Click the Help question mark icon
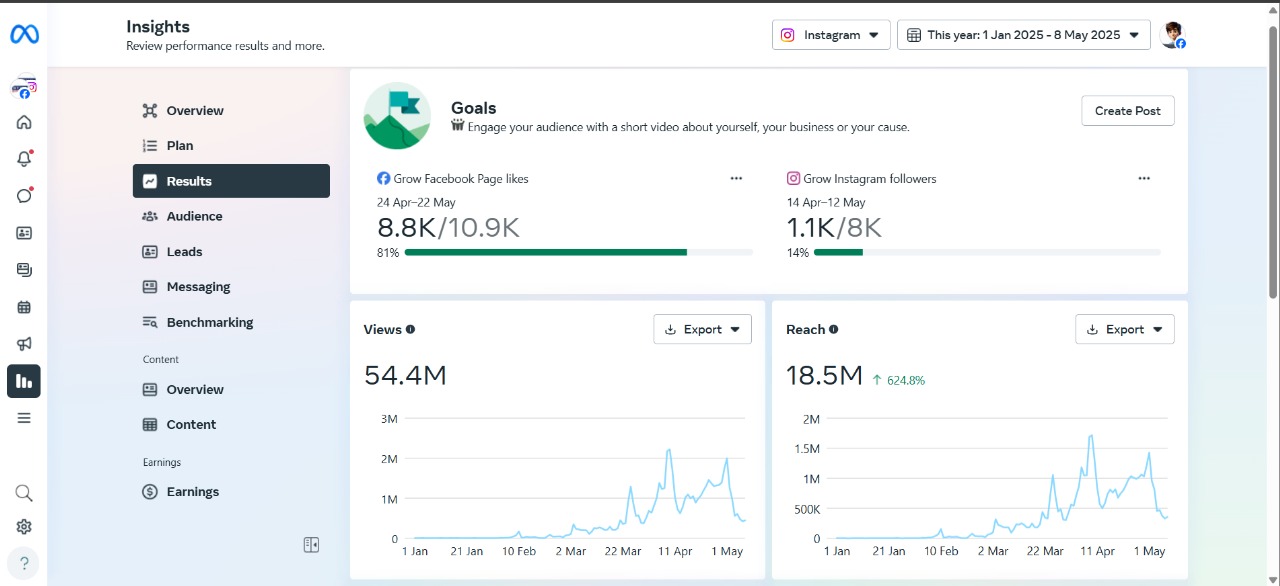This screenshot has width=1280, height=586. click(24, 562)
